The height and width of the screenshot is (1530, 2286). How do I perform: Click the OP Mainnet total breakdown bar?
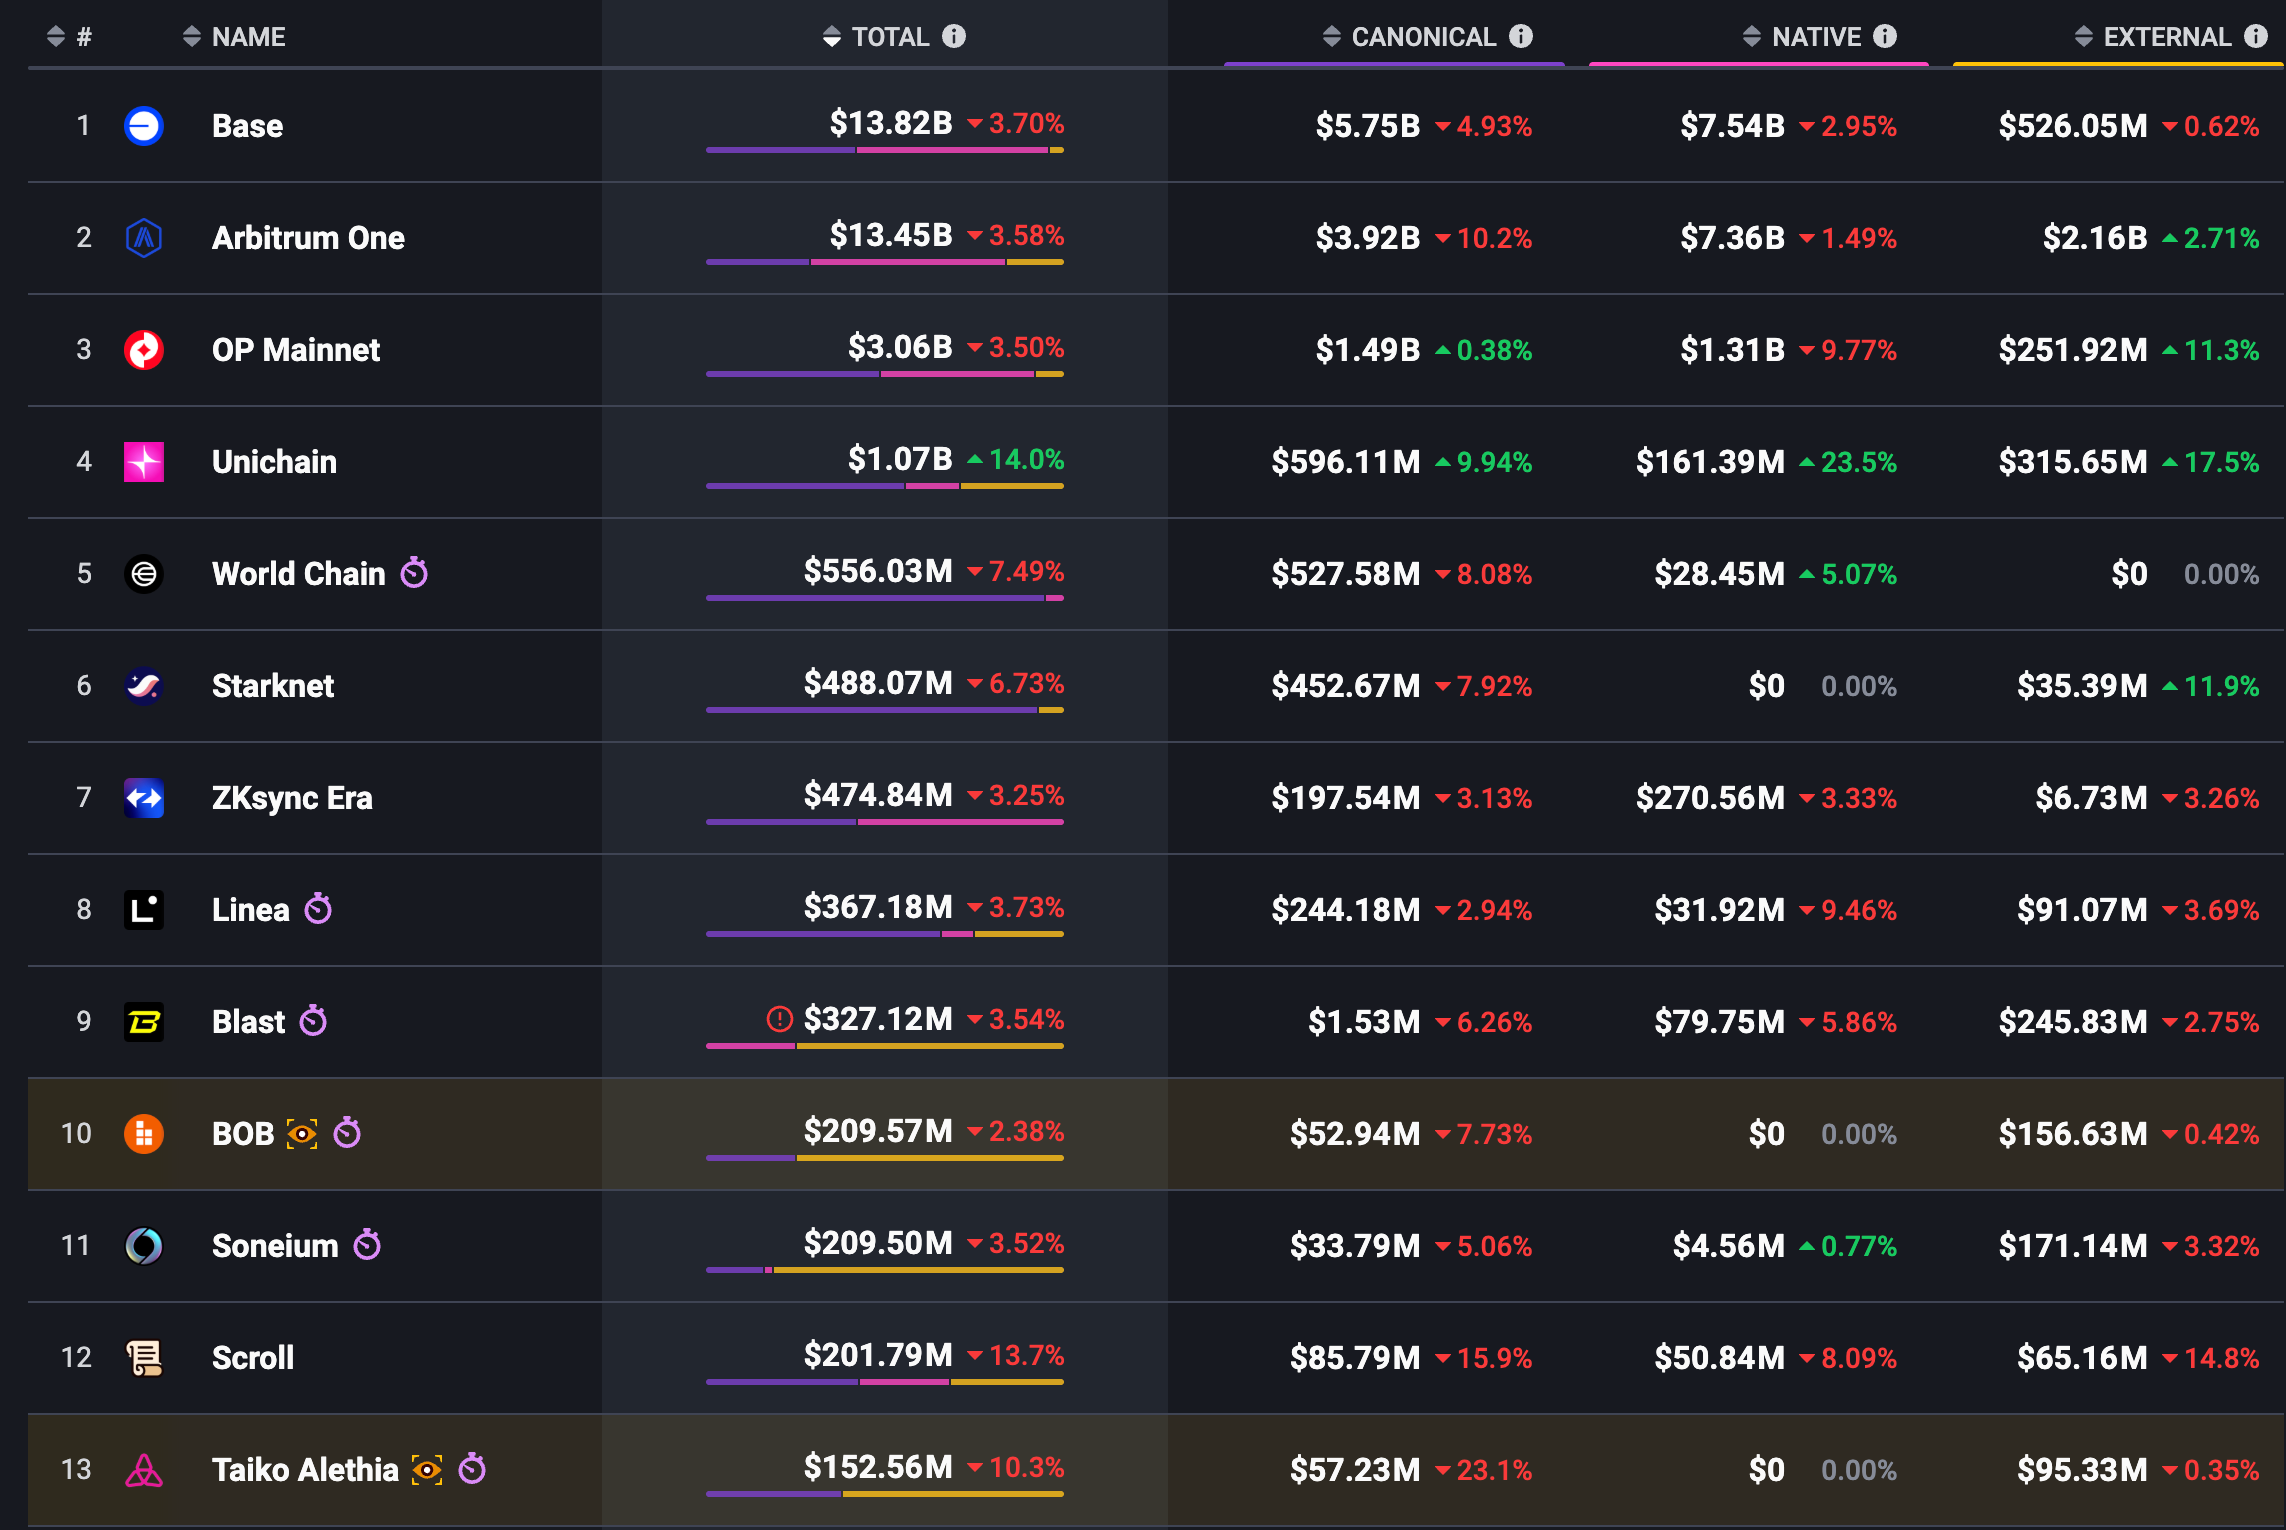pos(884,374)
